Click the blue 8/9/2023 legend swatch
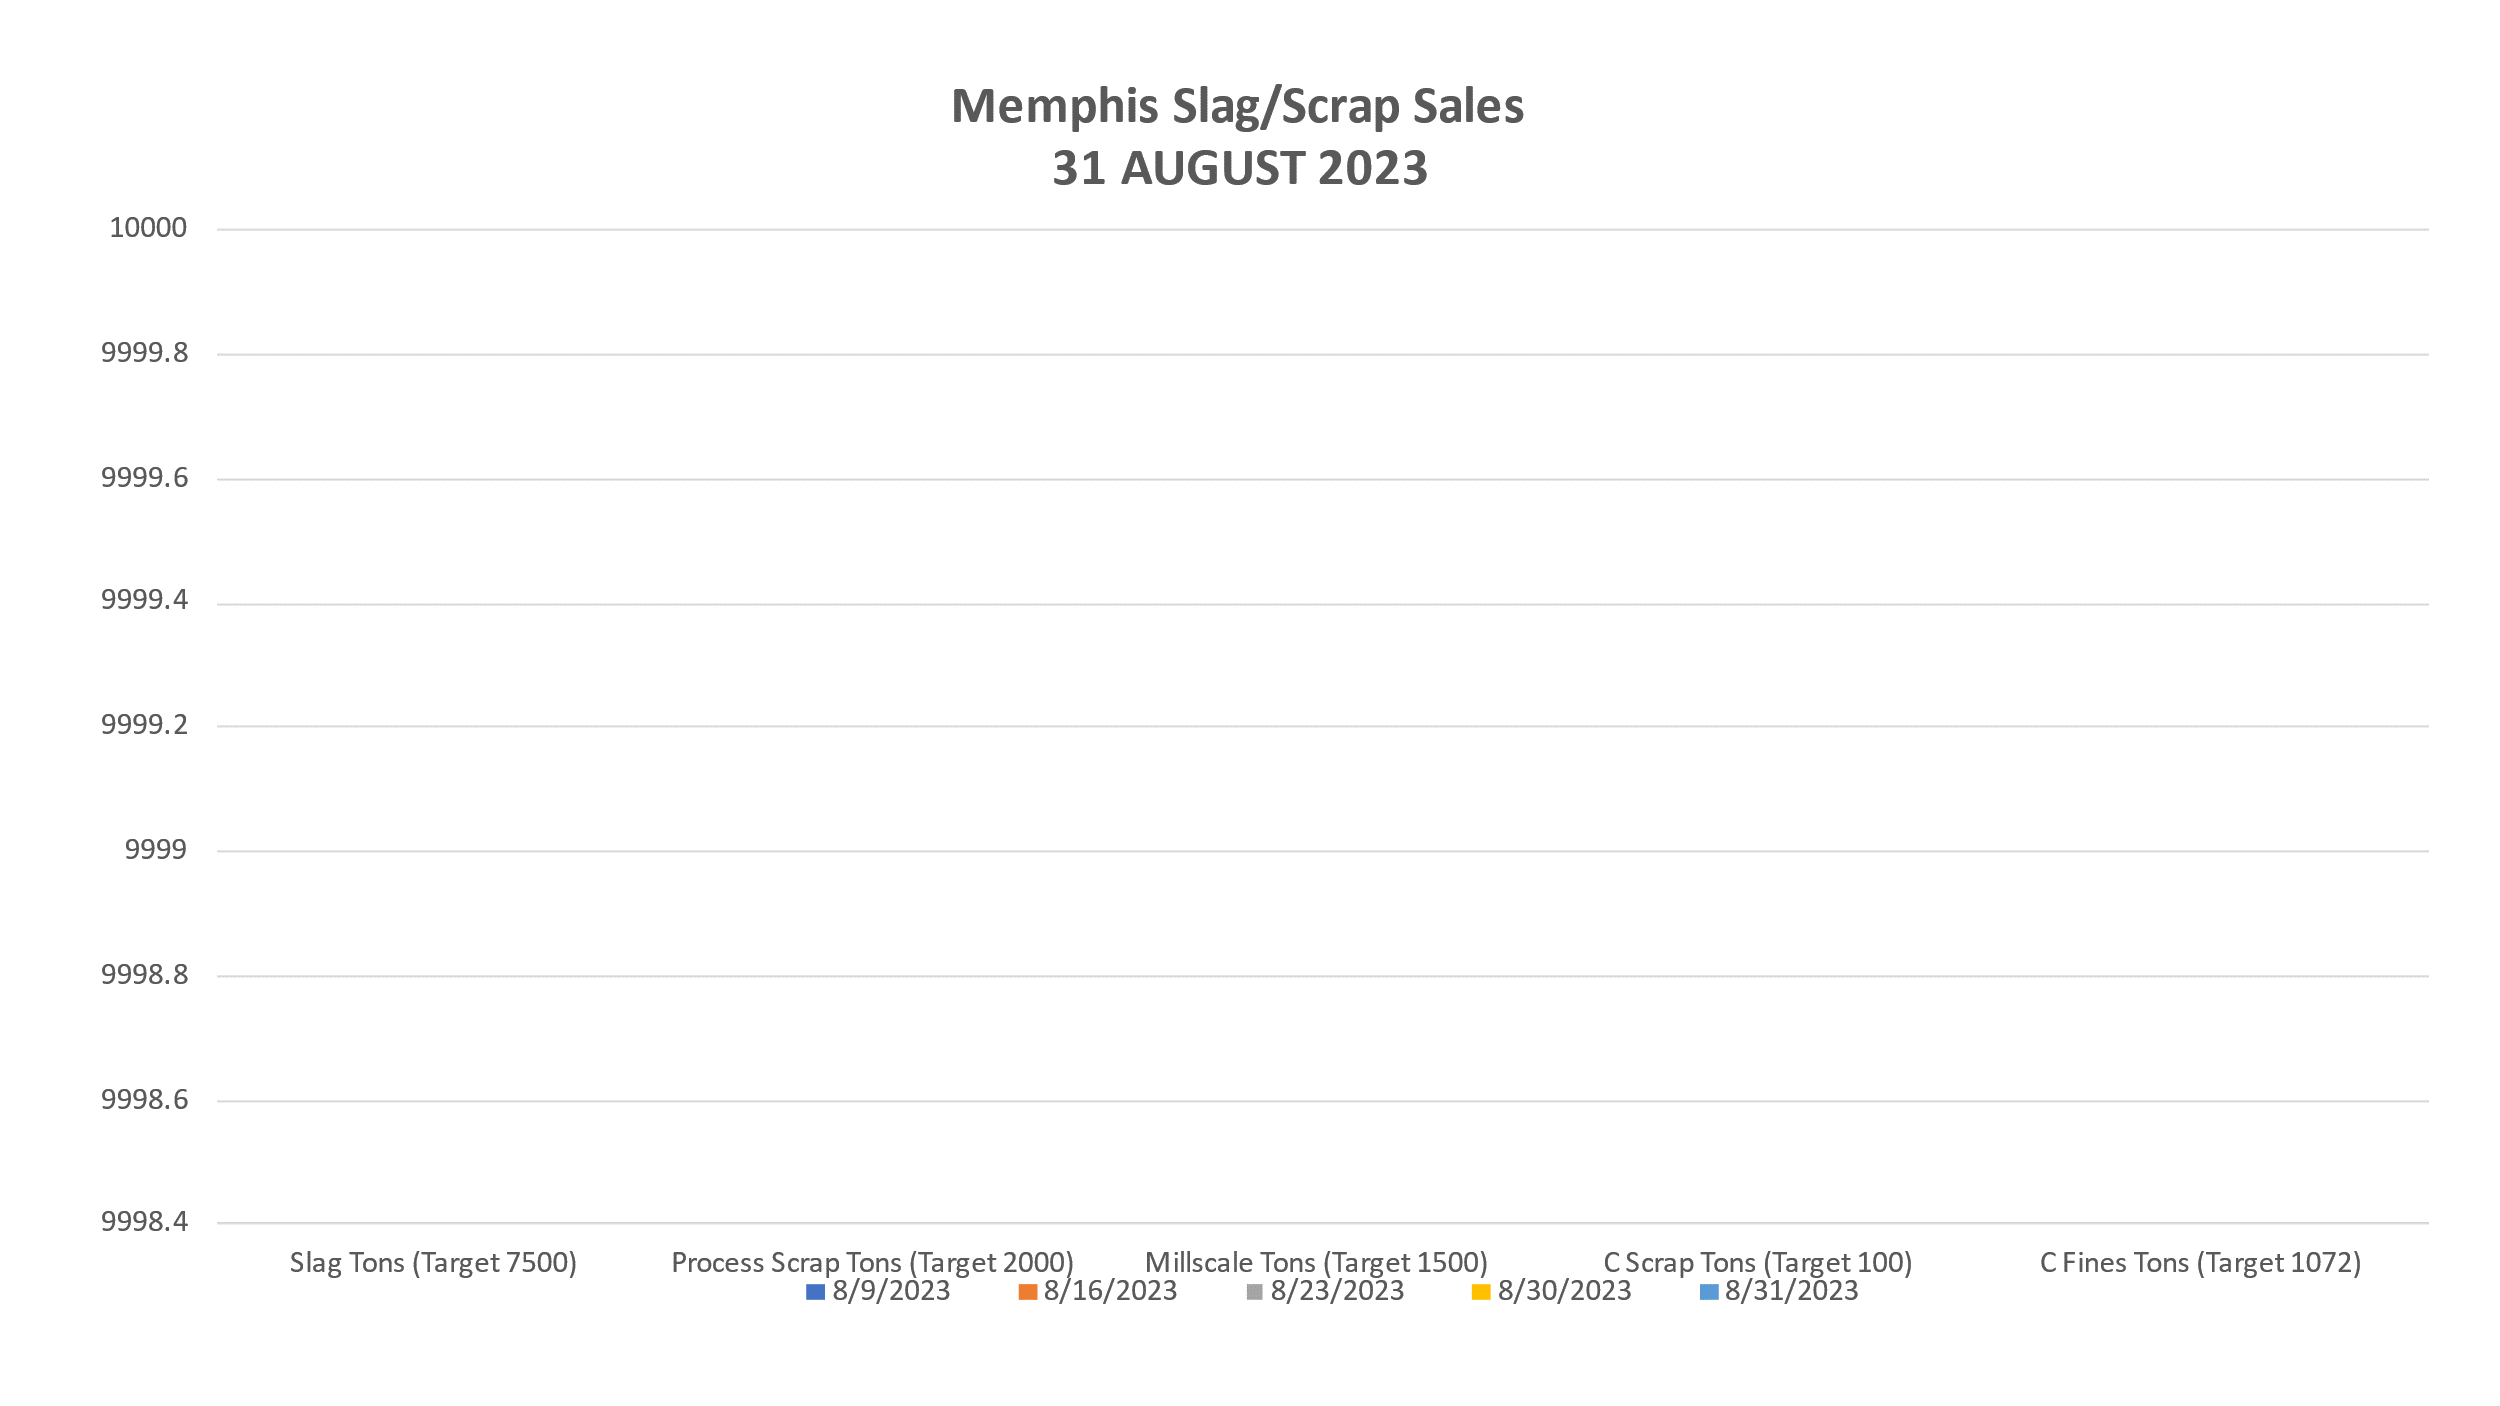This screenshot has width=2500, height=1406. pyautogui.click(x=815, y=1292)
